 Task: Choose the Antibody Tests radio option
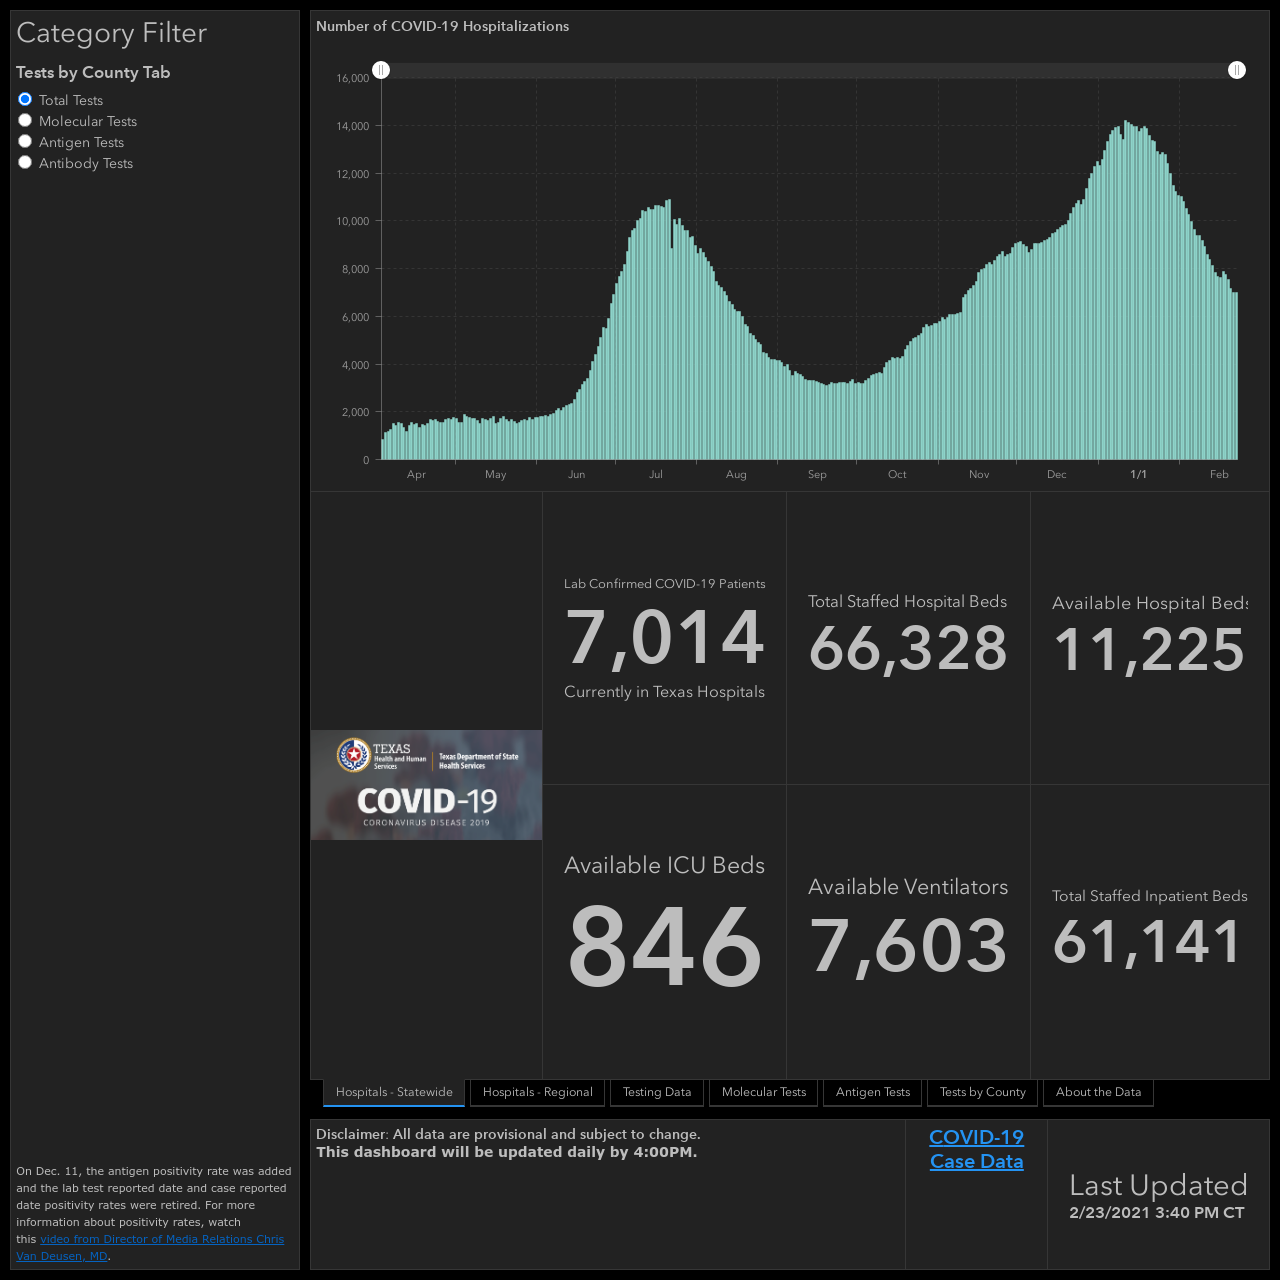pyautogui.click(x=25, y=162)
